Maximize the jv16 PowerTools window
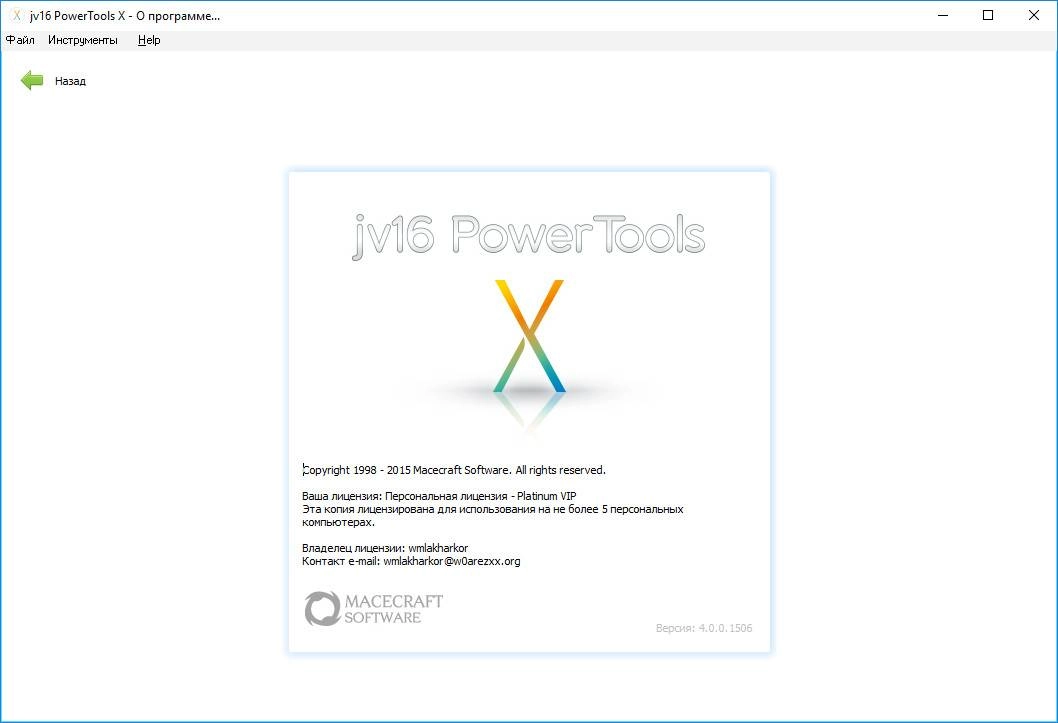The image size is (1058, 723). (x=988, y=15)
